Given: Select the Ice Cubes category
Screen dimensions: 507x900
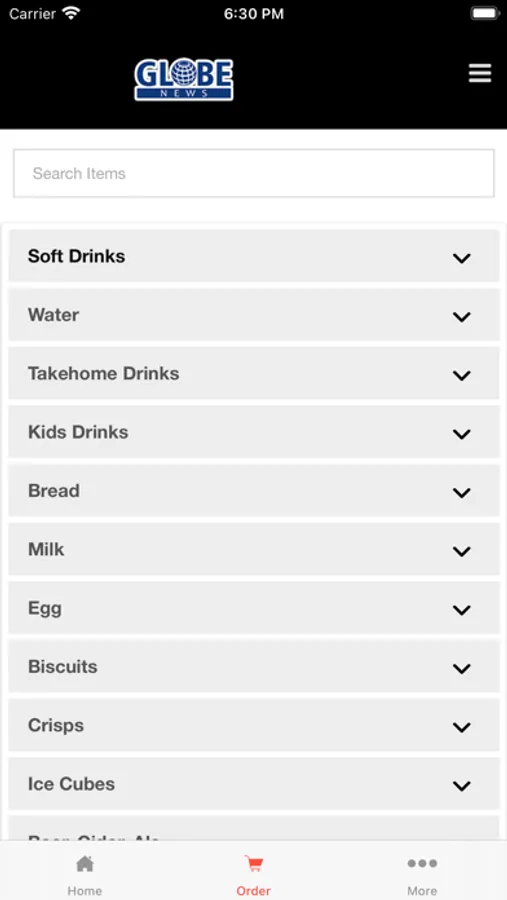Looking at the screenshot, I should (x=253, y=783).
